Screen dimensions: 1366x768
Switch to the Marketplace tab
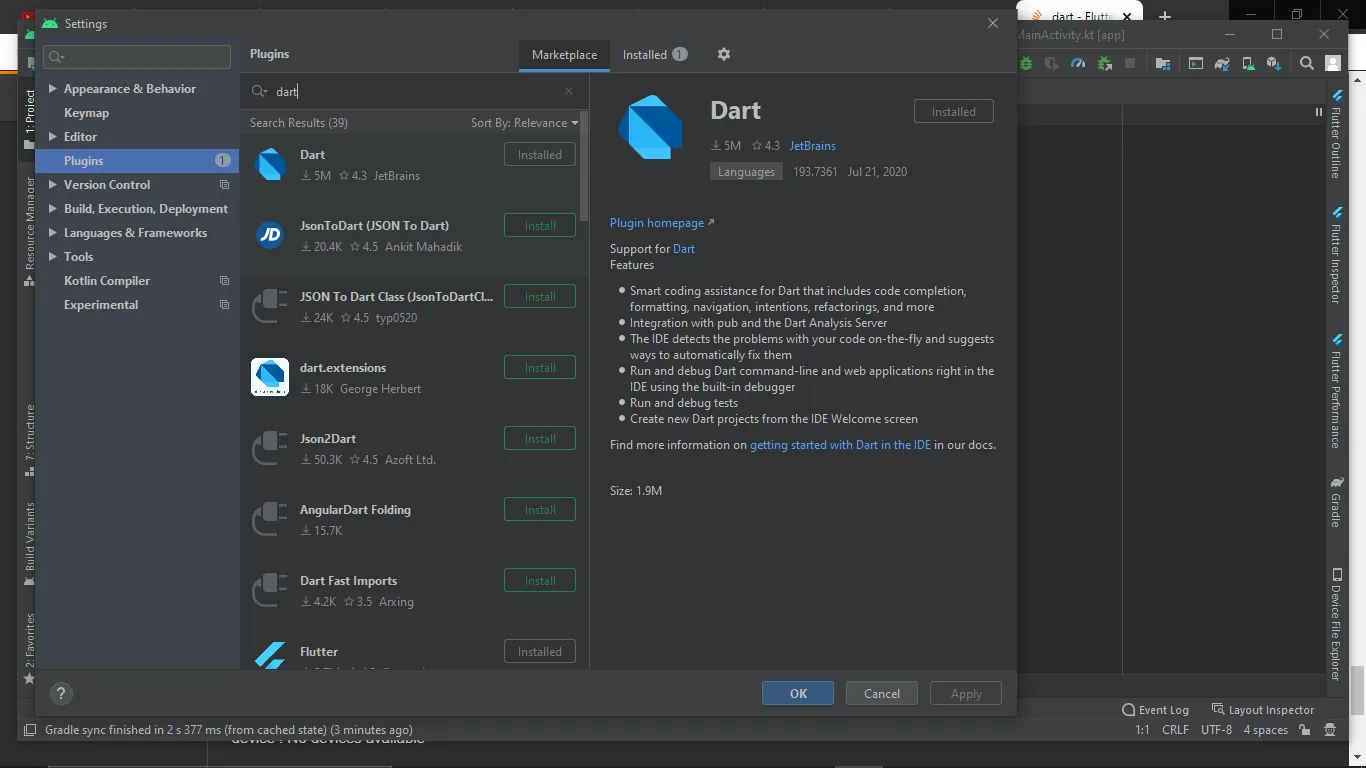(x=564, y=55)
